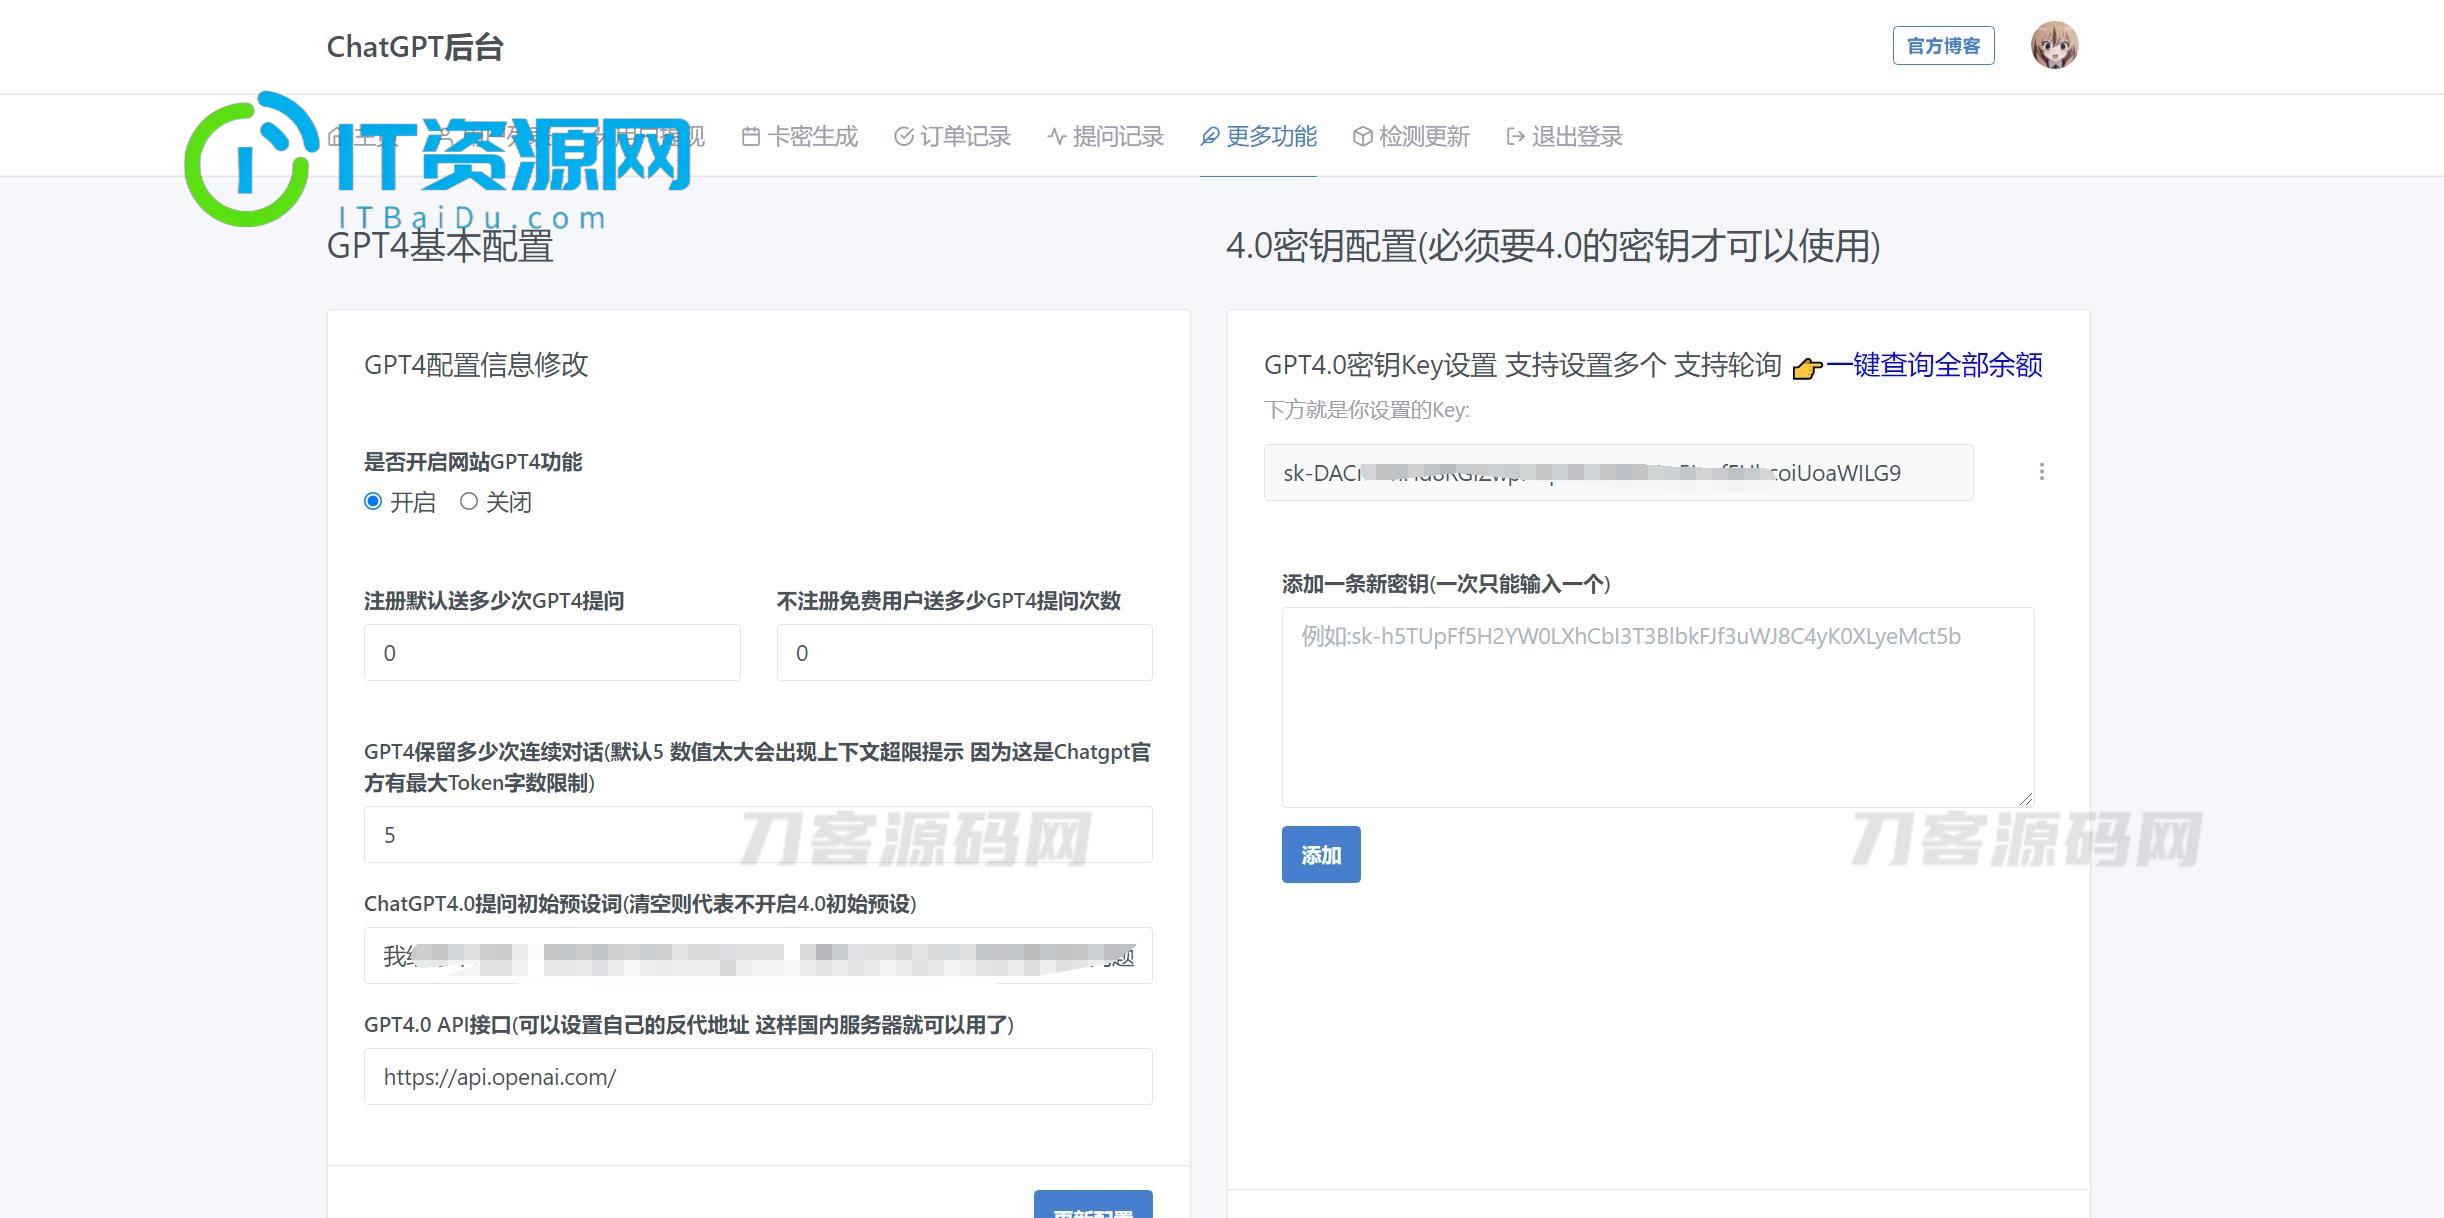
Task: Click the textarea resize handle corner
Action: [x=2025, y=798]
